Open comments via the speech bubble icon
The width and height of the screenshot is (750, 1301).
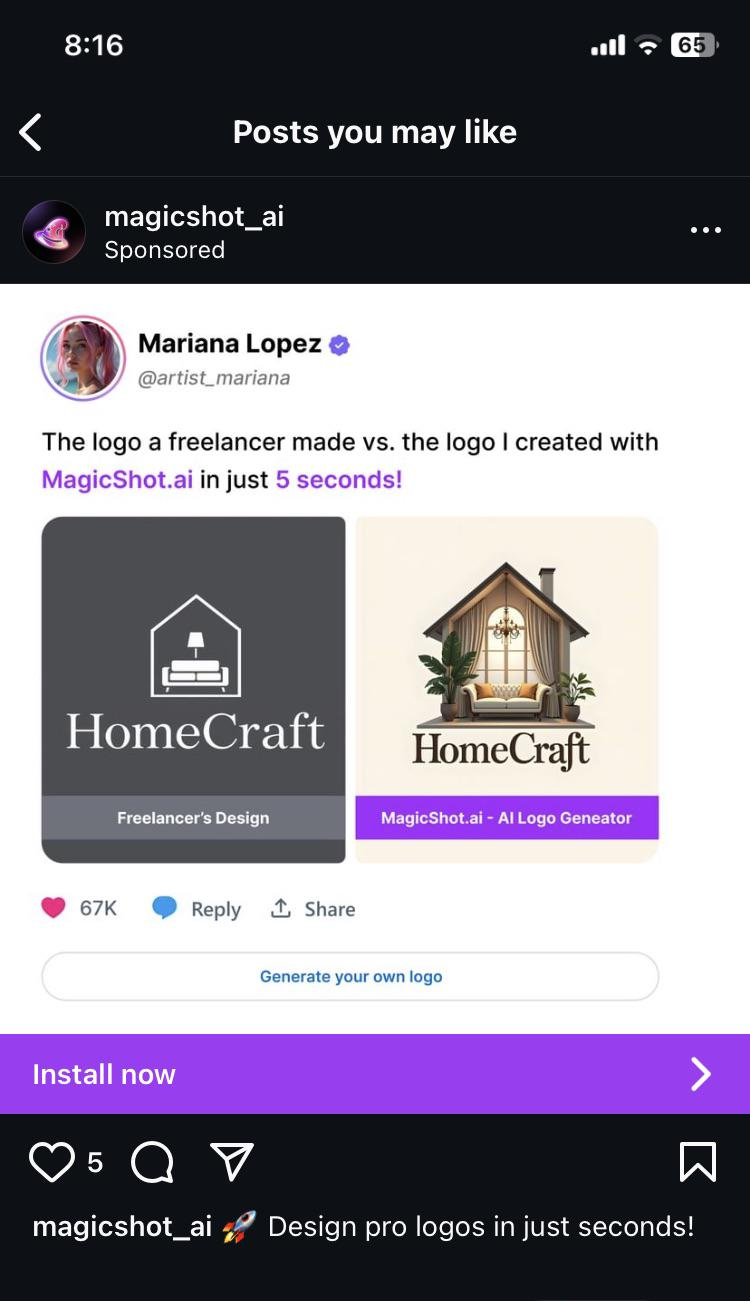pyautogui.click(x=152, y=1162)
